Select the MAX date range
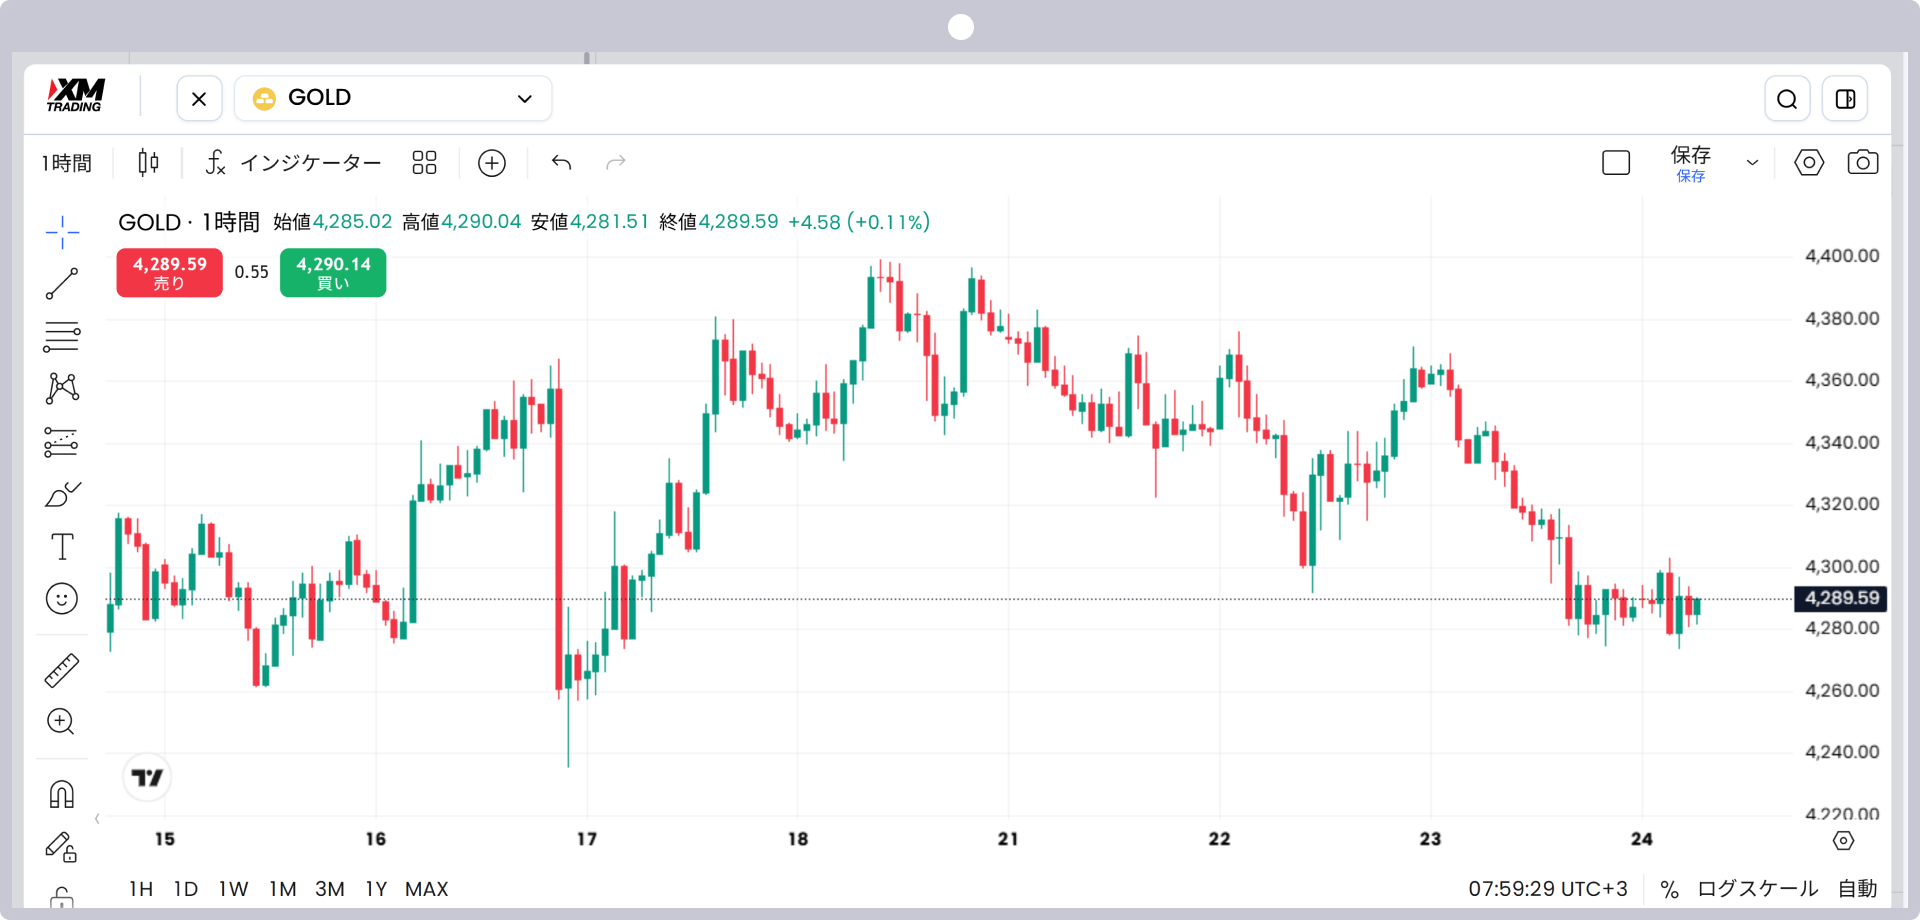Viewport: 1920px width, 920px height. pyautogui.click(x=427, y=889)
